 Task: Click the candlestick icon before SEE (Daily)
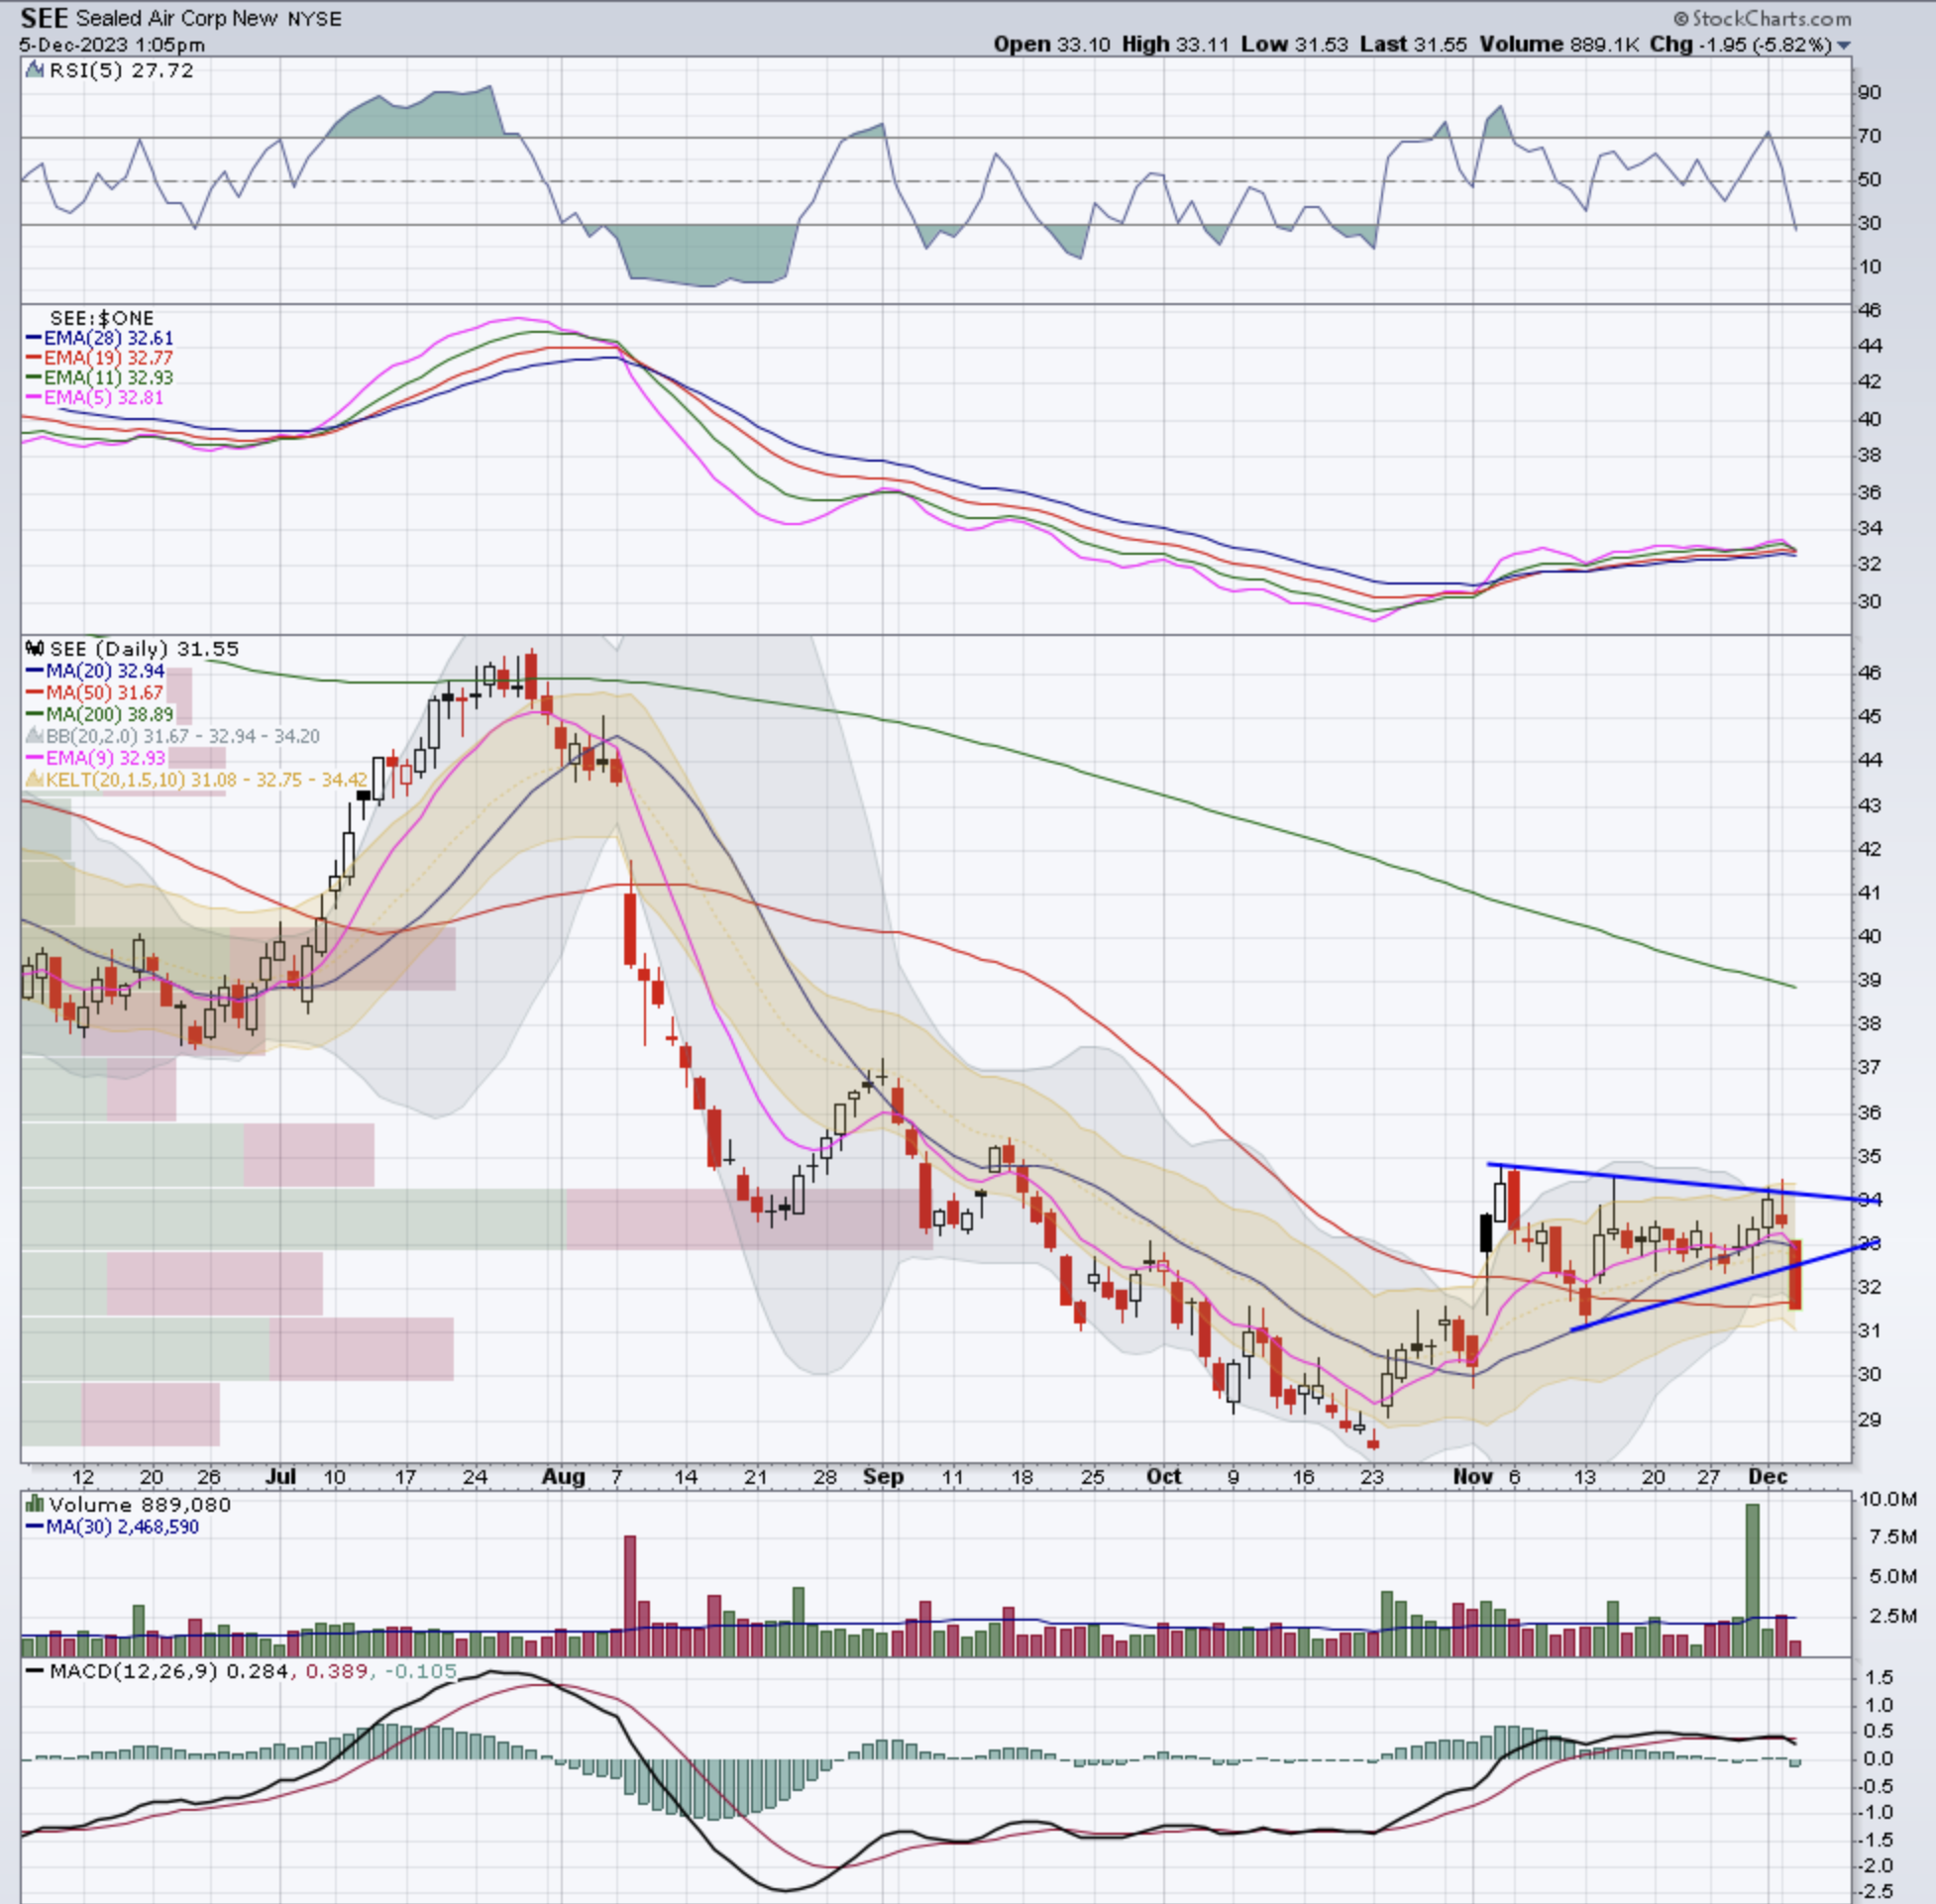point(35,648)
